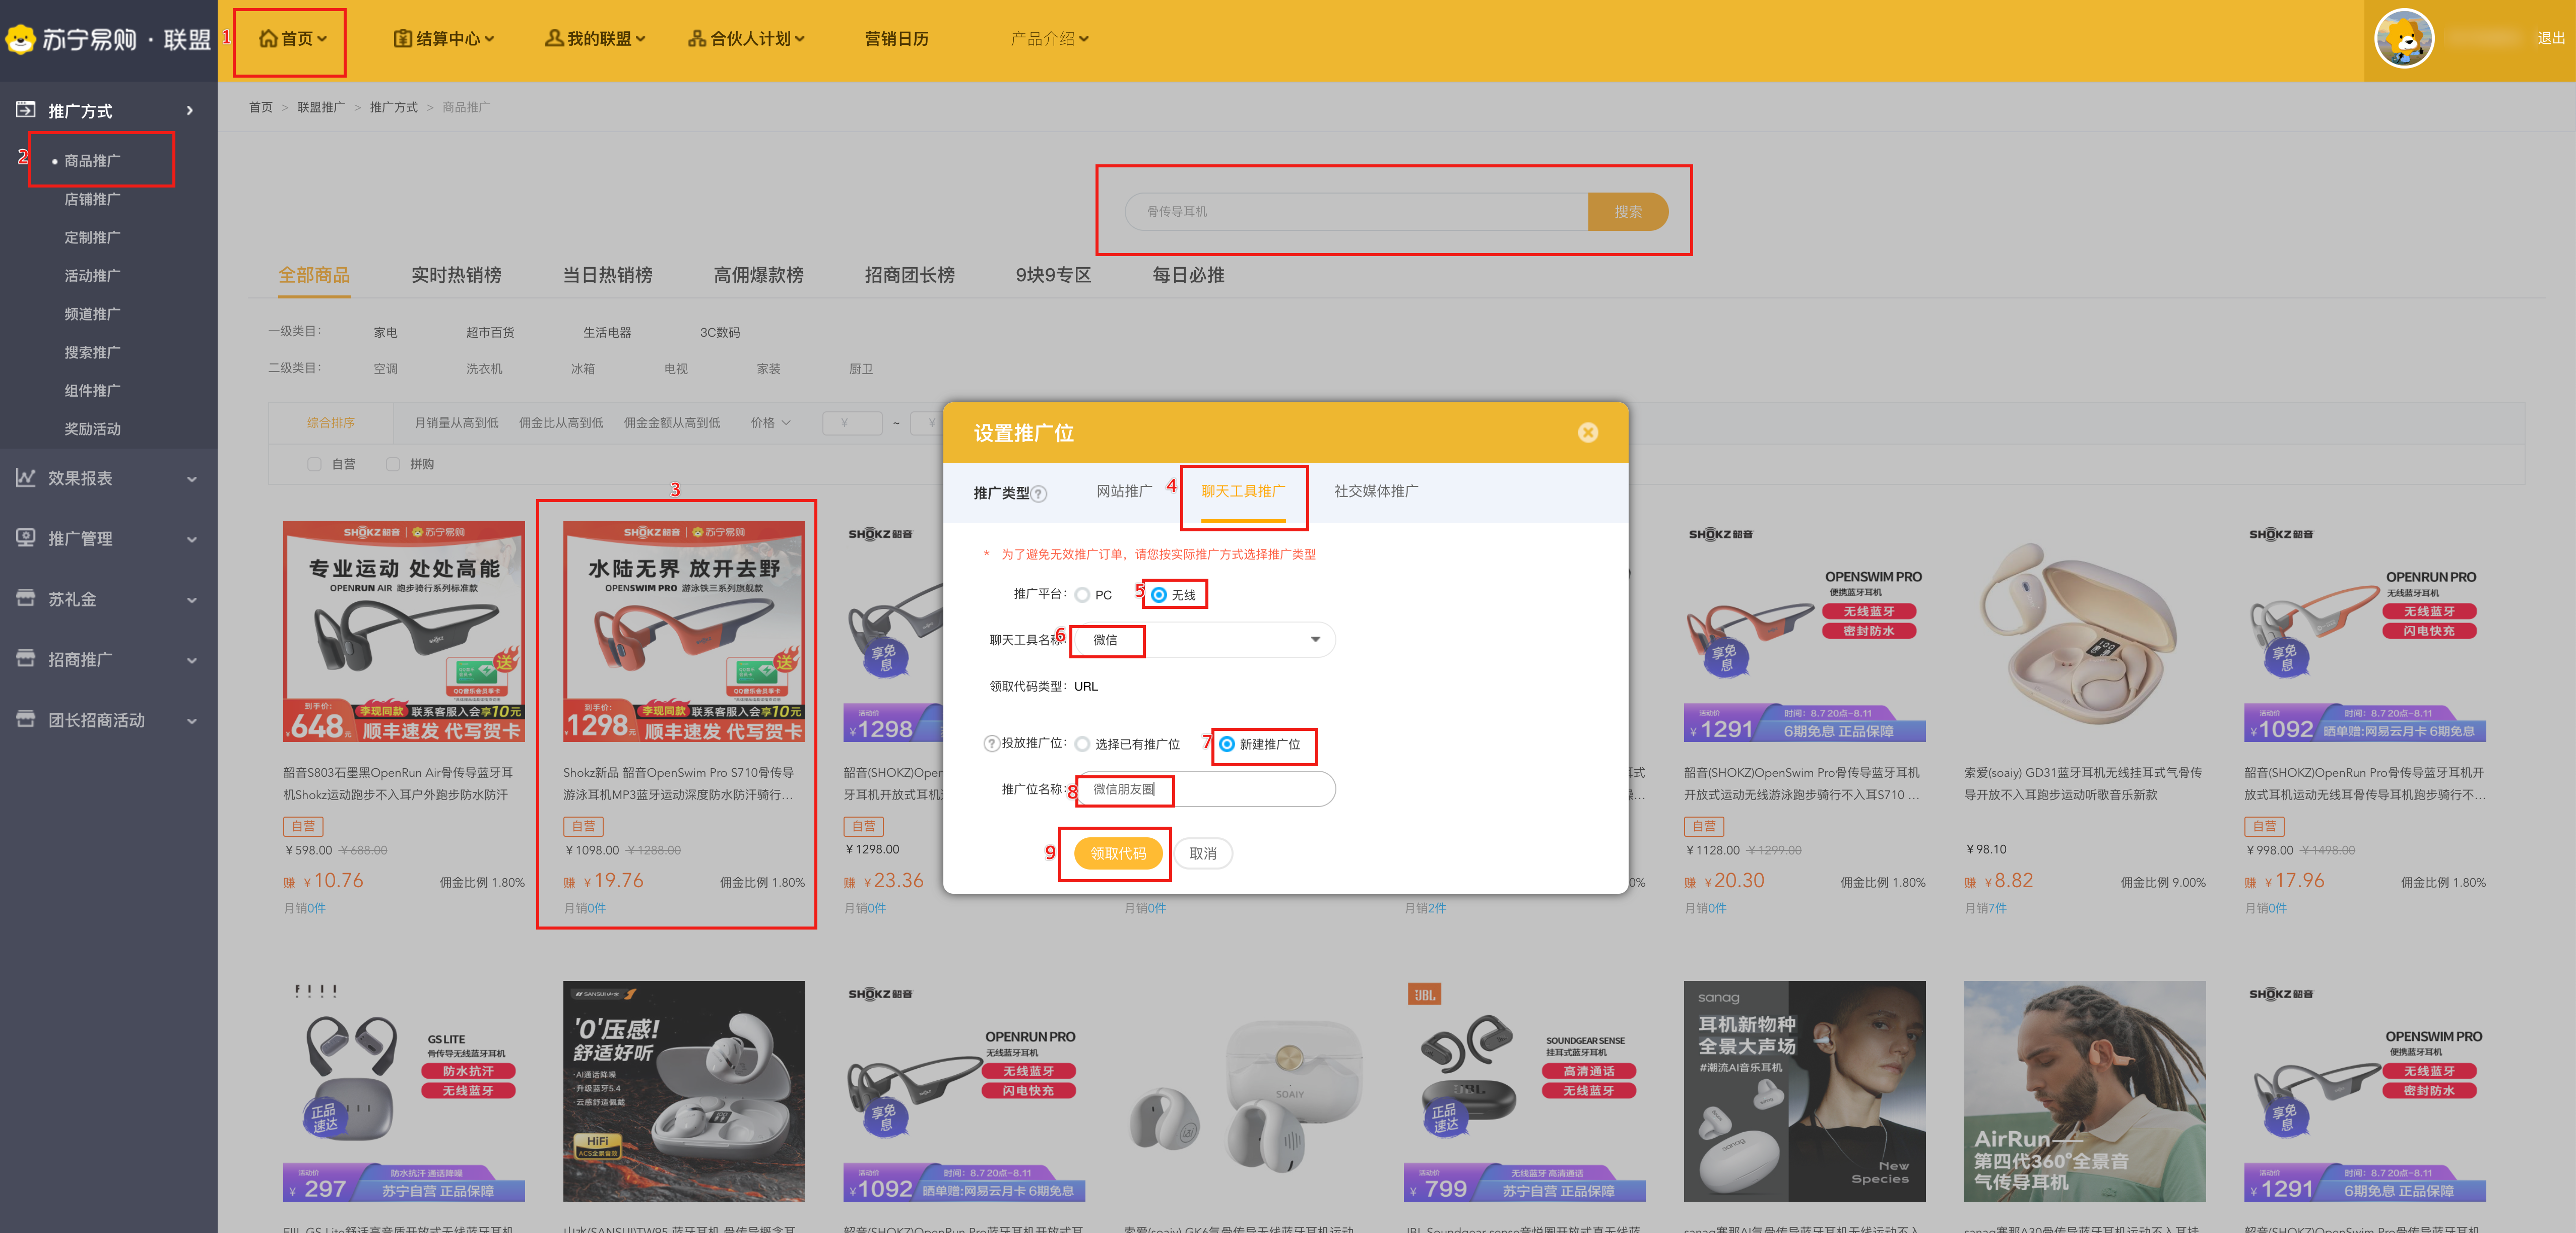Open the 实时热销榜 tab

coord(456,275)
